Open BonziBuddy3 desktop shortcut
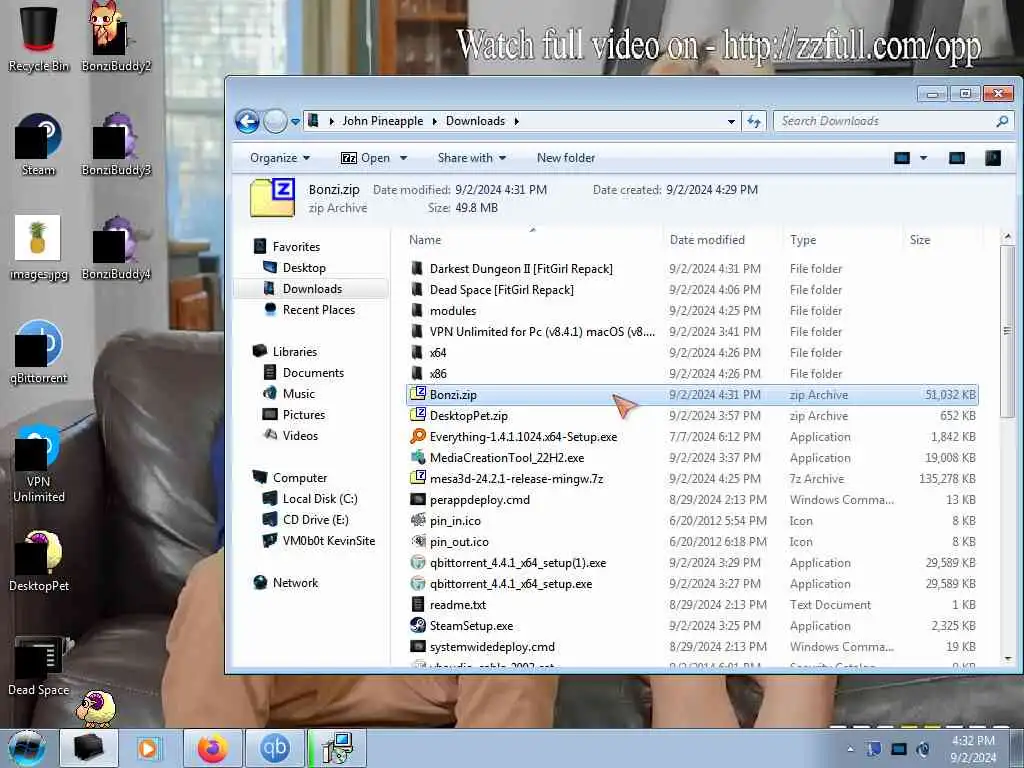1024x768 pixels. coord(116,145)
